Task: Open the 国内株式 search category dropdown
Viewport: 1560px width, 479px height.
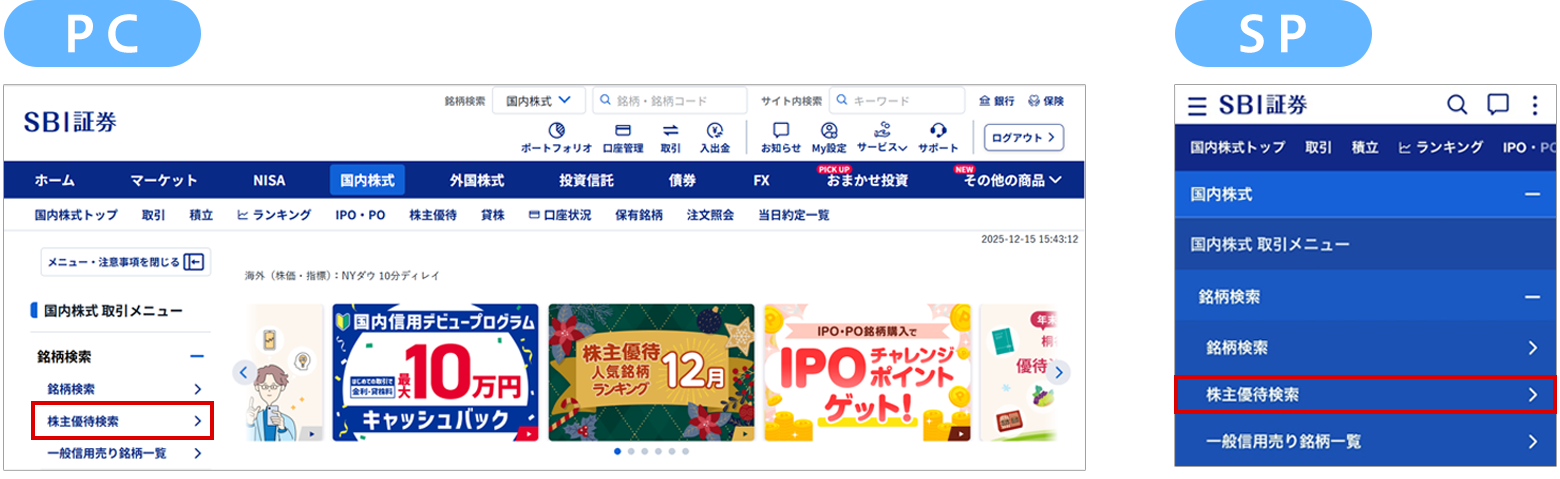Action: 538,100
